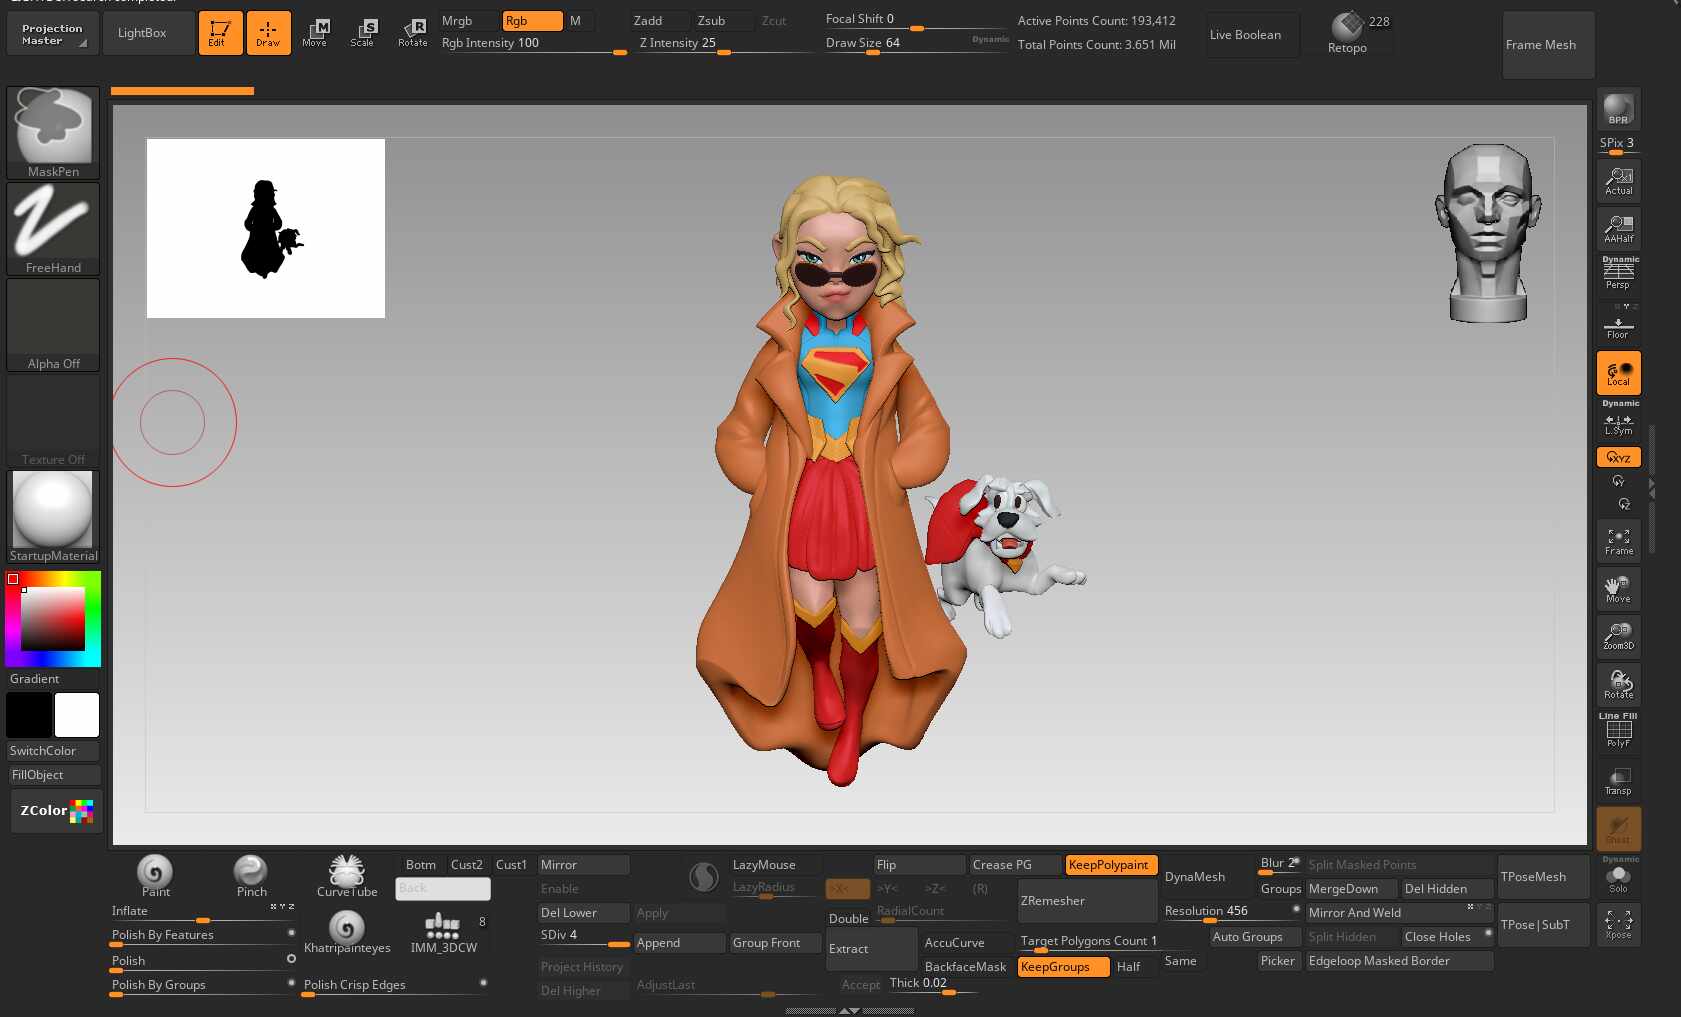
Task: Click the Zoom3D navigation icon
Action: (1618, 636)
